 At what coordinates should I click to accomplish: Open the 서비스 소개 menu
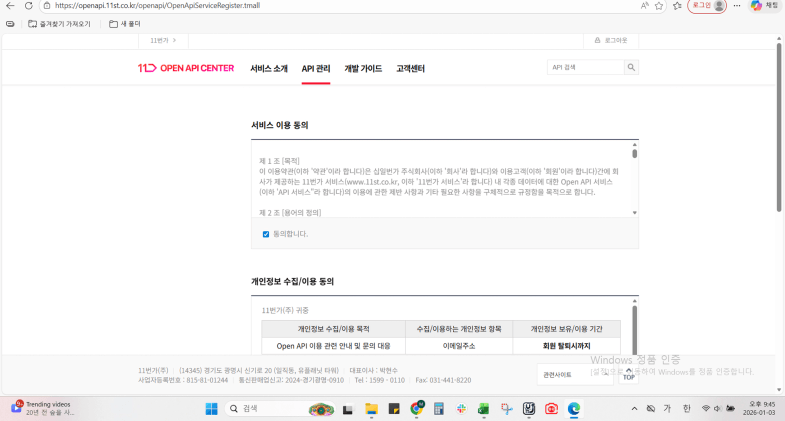pos(269,69)
